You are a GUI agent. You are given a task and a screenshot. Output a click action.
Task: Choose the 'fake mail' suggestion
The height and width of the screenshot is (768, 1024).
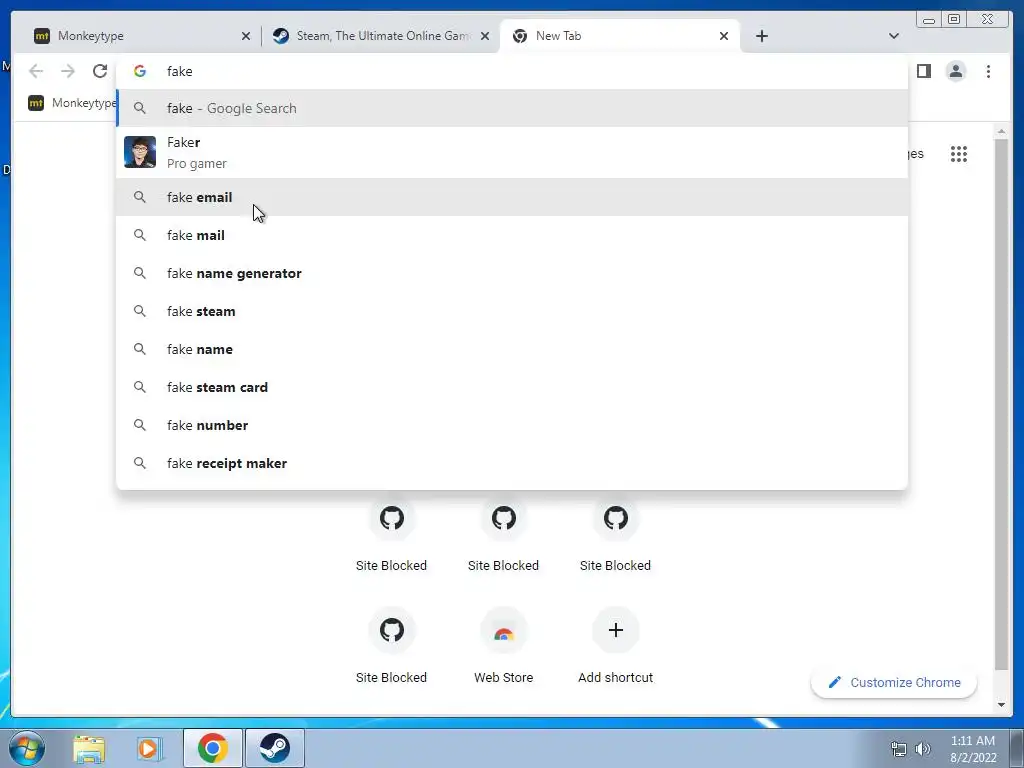[x=512, y=235]
